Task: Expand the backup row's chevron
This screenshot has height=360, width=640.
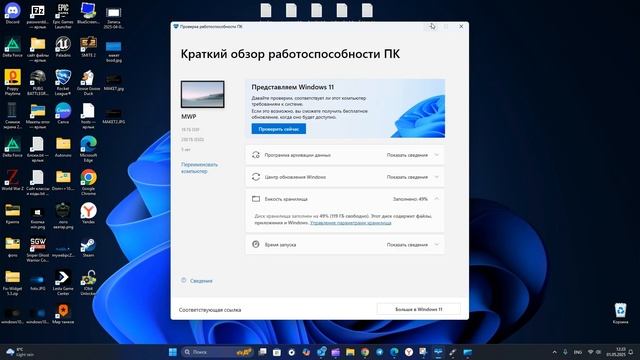Action: coord(436,155)
